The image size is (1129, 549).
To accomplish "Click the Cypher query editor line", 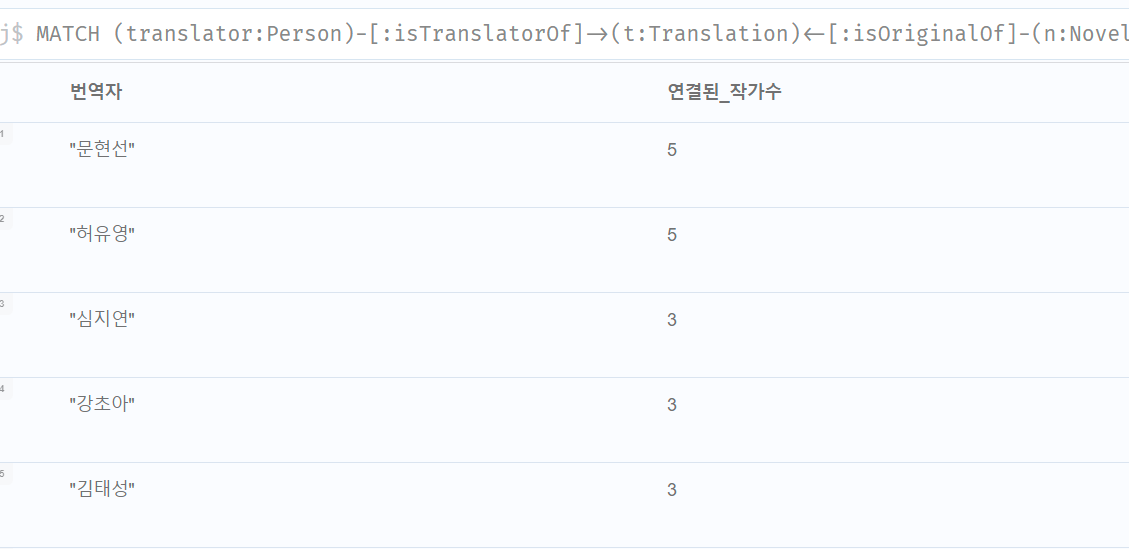I will coord(580,34).
